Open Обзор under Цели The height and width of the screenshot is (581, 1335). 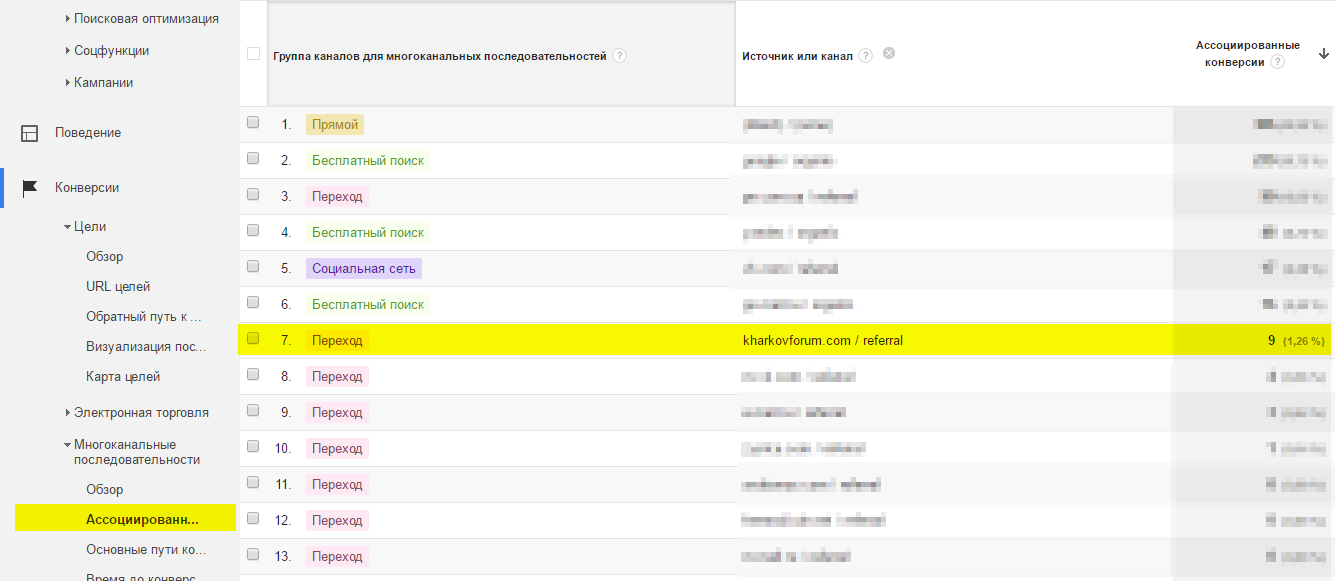tap(105, 257)
